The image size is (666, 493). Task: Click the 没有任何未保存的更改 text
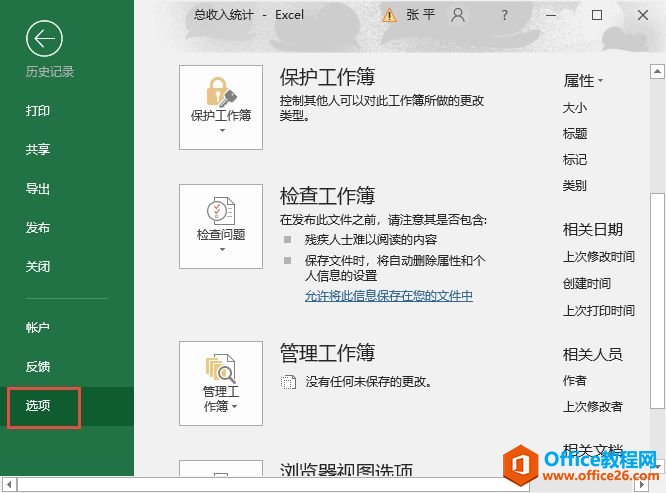[369, 382]
